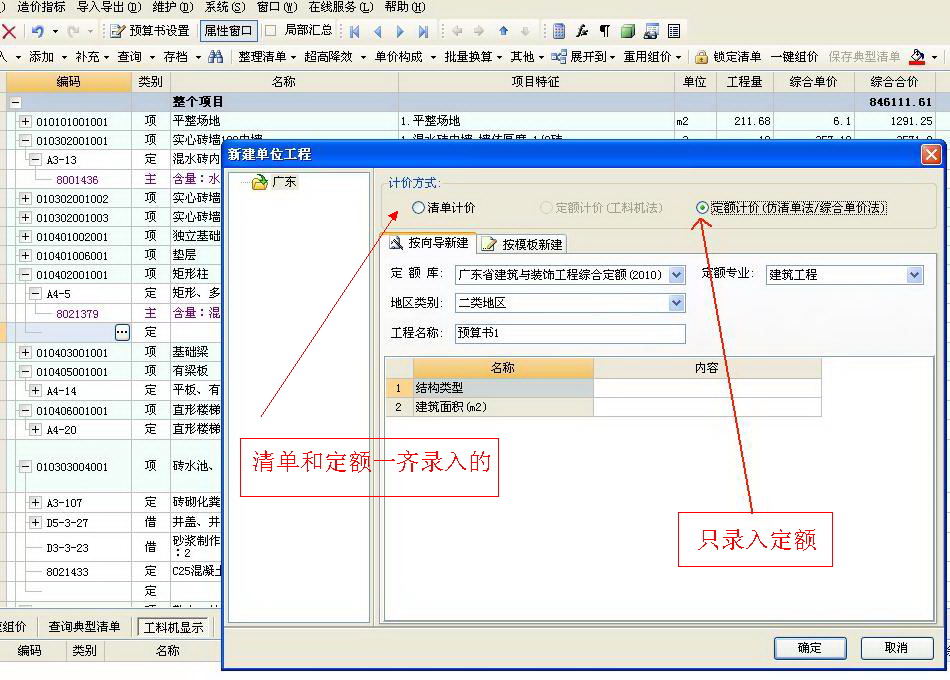950x680 pixels.
Task: Open the calculator icon in toolbar
Action: click(559, 31)
